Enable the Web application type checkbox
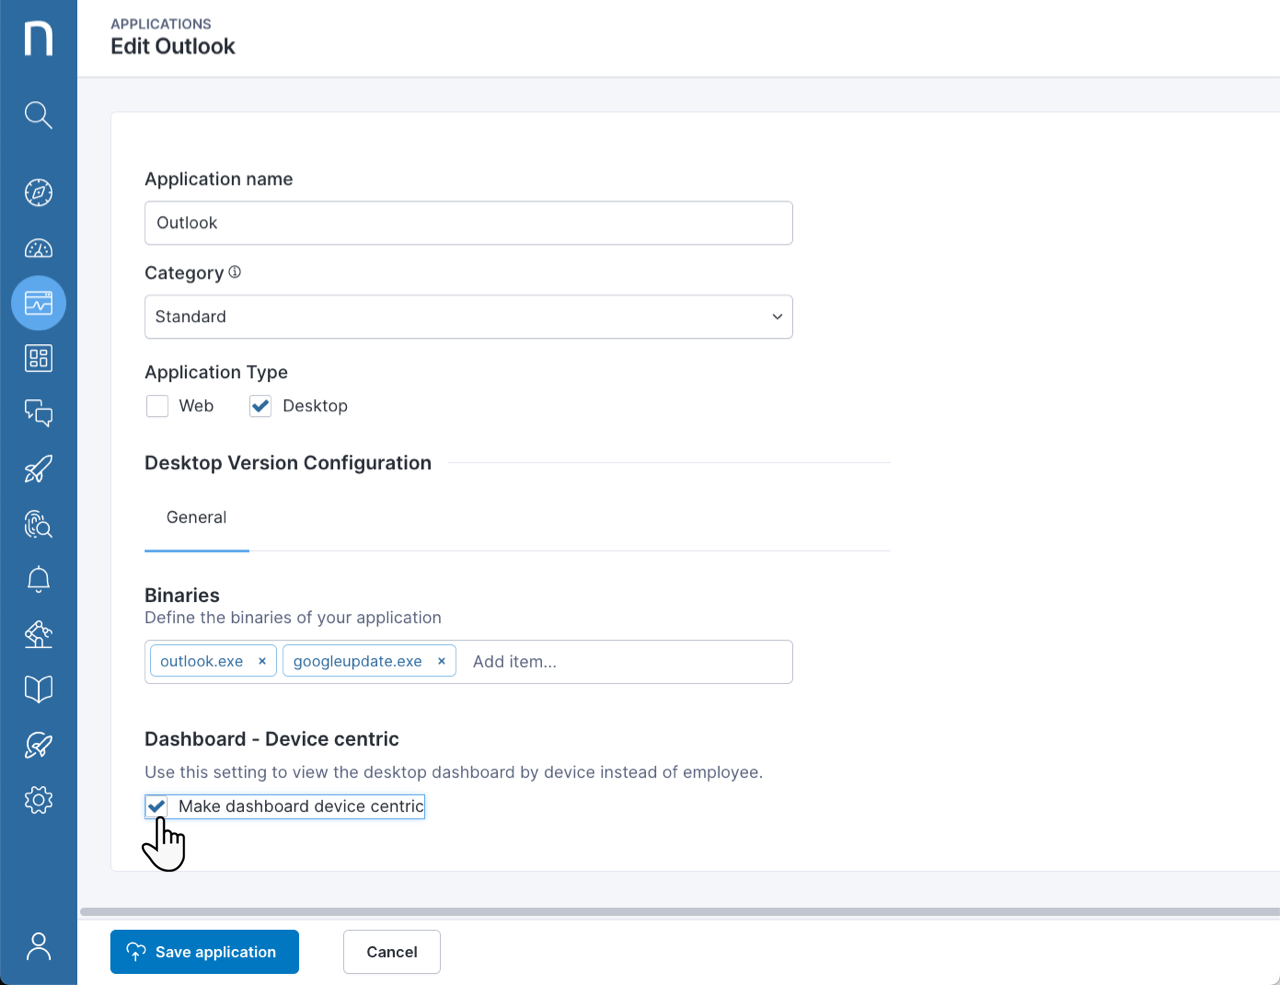This screenshot has height=985, width=1280. pyautogui.click(x=157, y=406)
